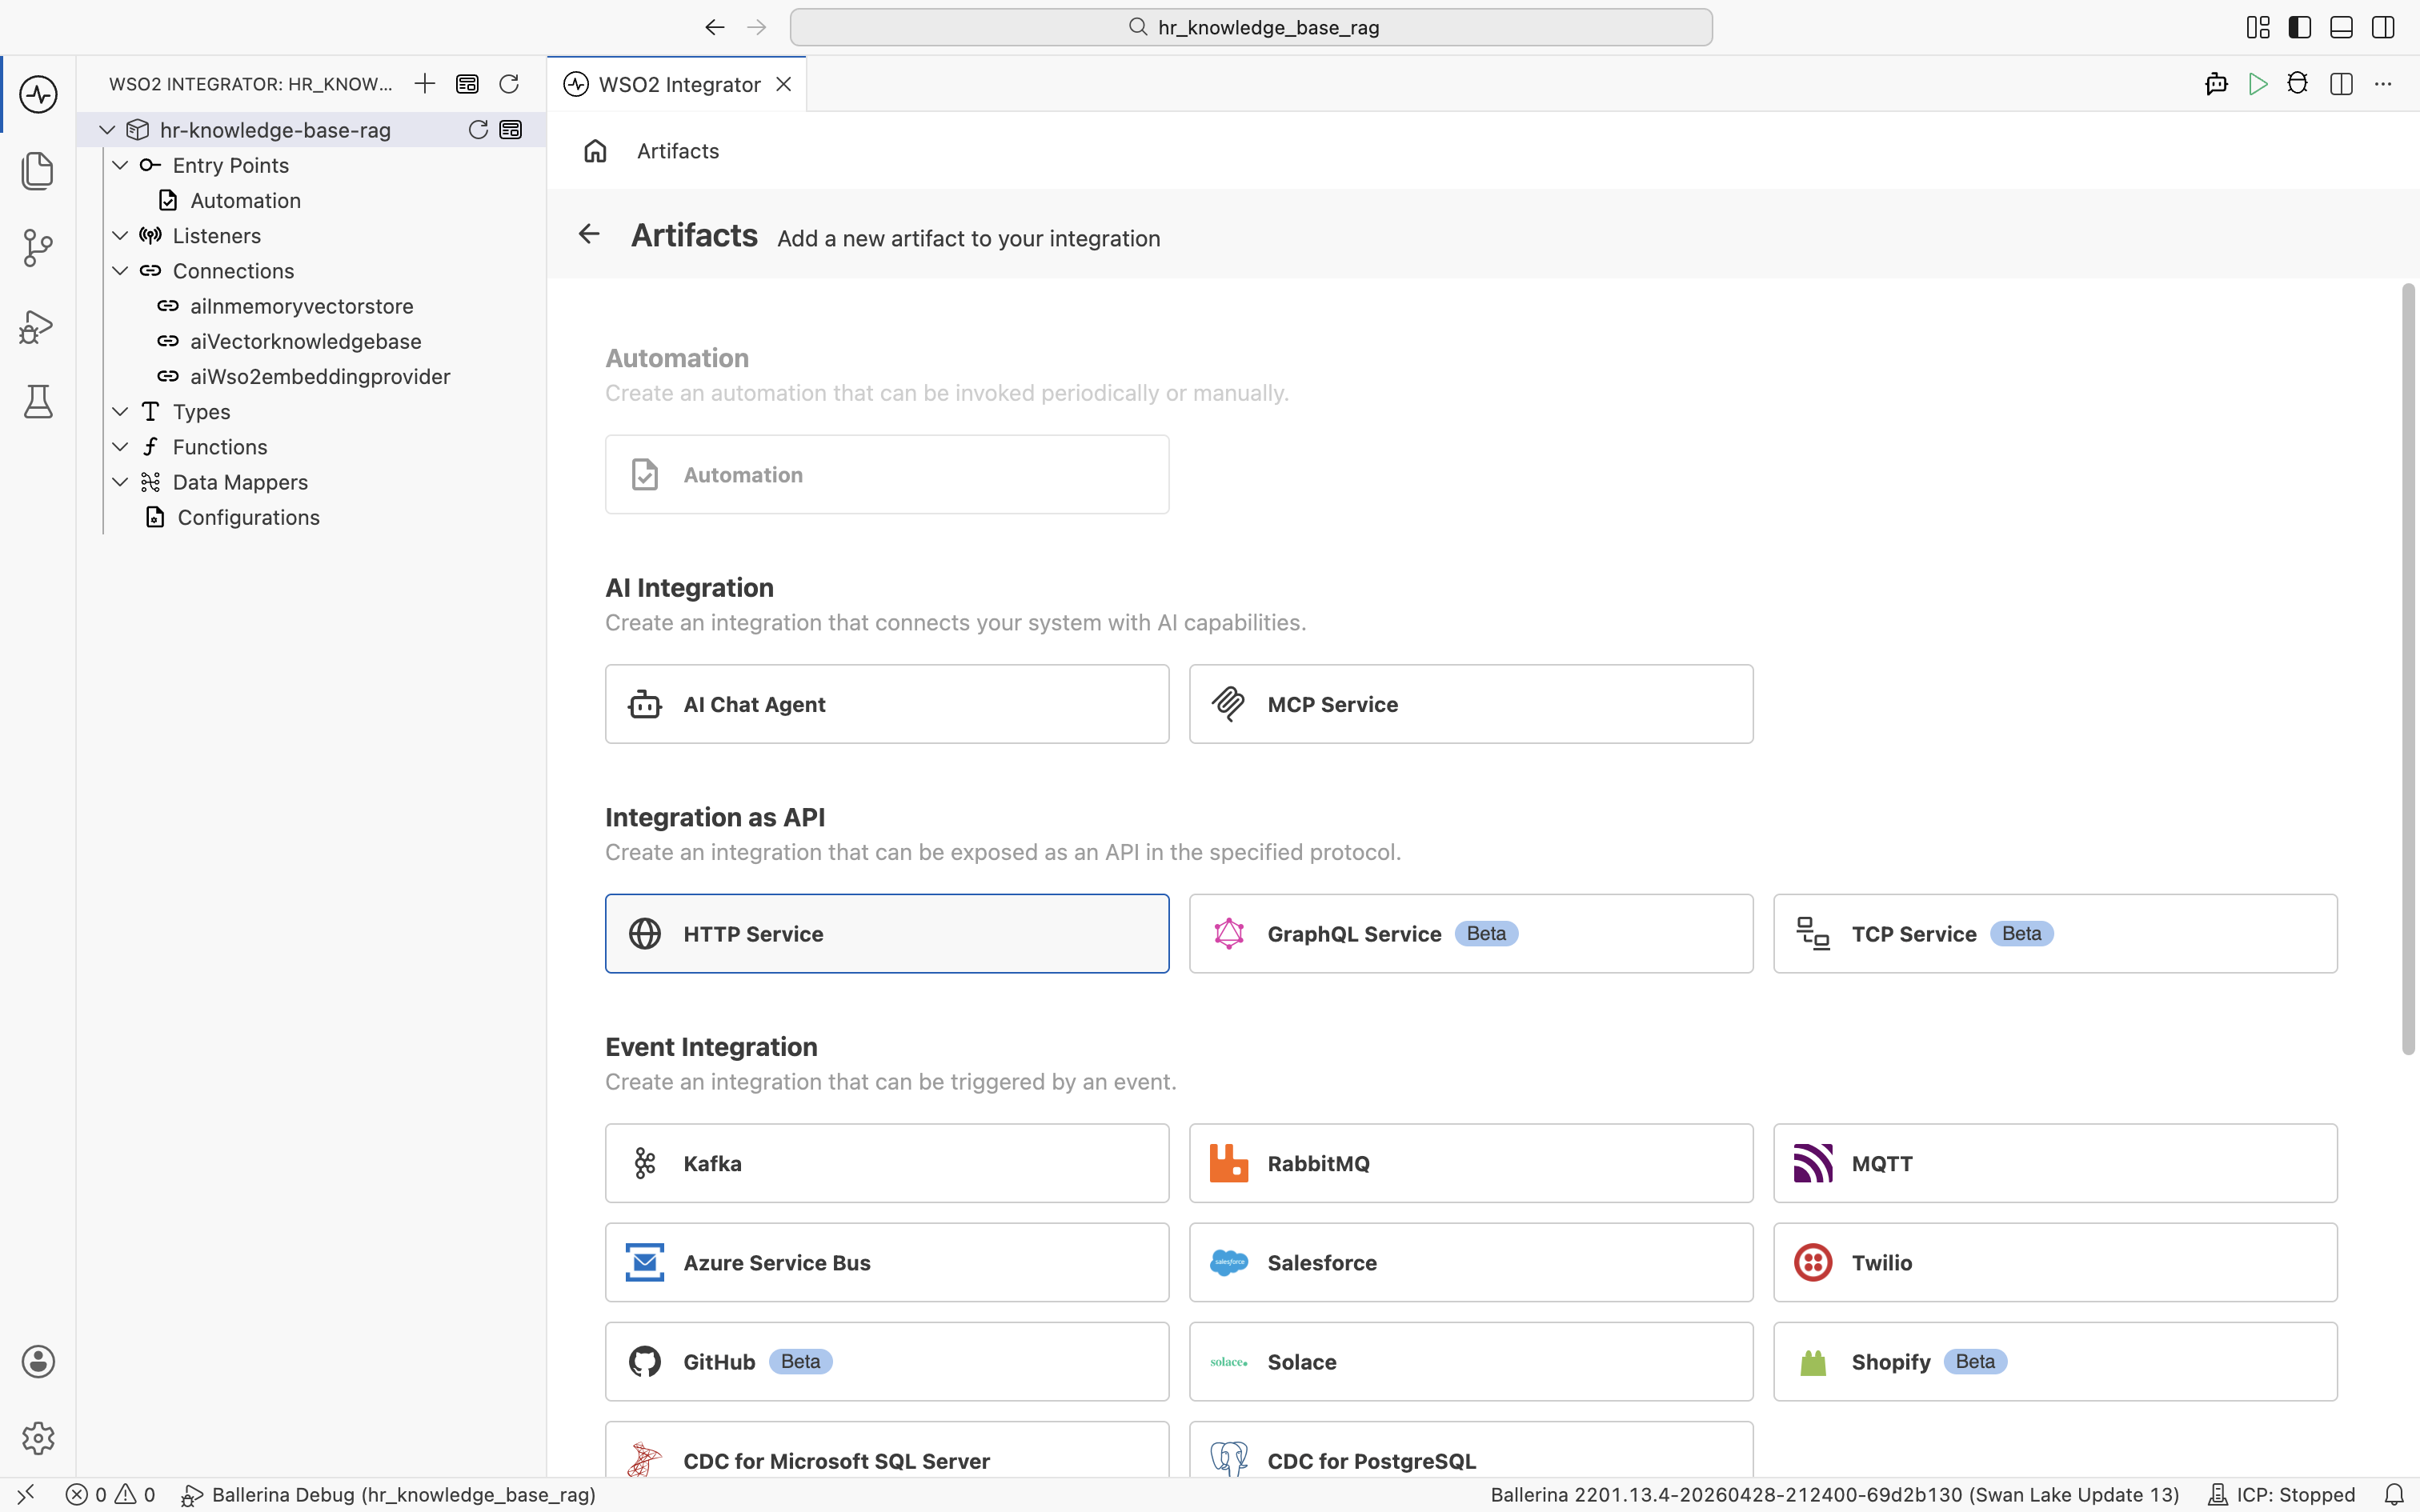Run the integration with the play icon
This screenshot has height=1512, width=2420.
click(x=2258, y=84)
